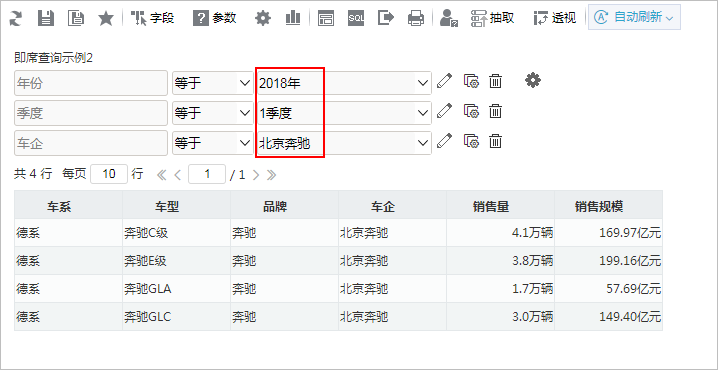Click the 透视 pivot button
This screenshot has width=718, height=370.
(x=555, y=18)
